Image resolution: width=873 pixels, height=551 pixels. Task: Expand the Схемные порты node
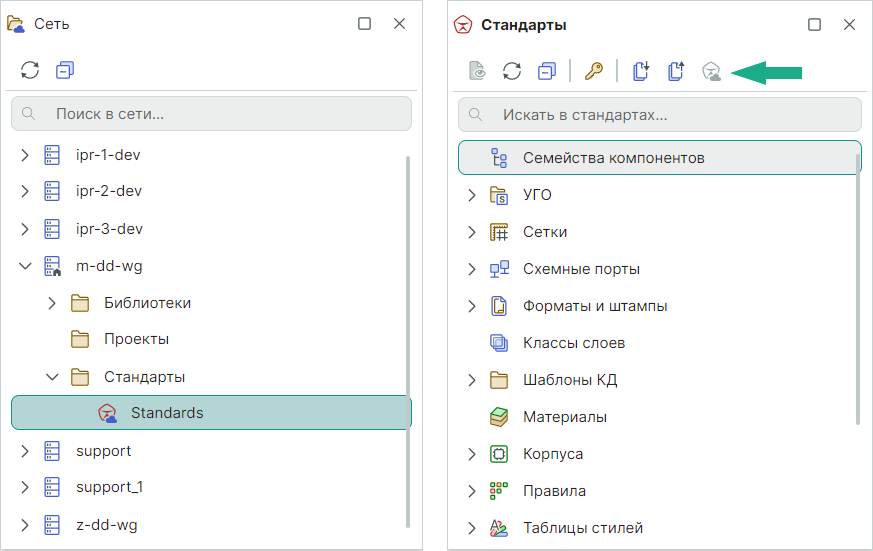(x=472, y=269)
